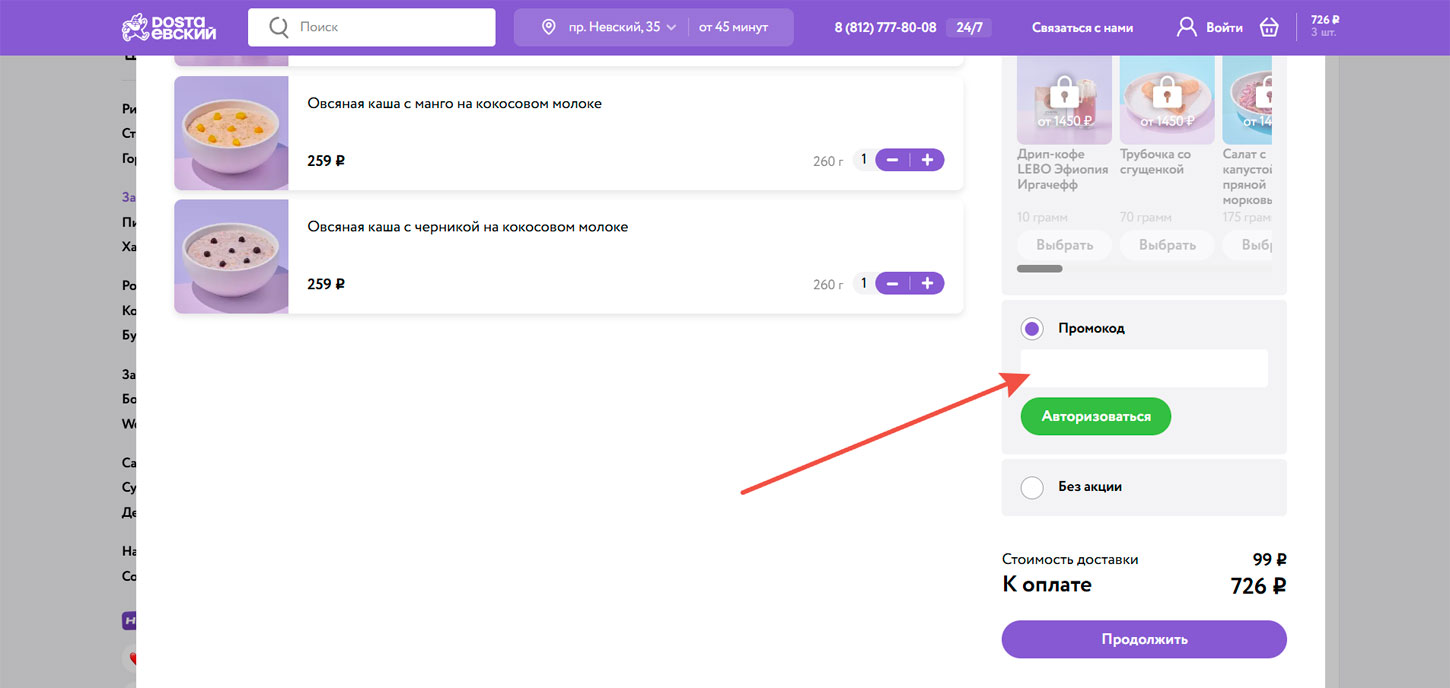The height and width of the screenshot is (688, 1450).
Task: Click the 726 ₽ cart total in header
Action: coord(1325,20)
